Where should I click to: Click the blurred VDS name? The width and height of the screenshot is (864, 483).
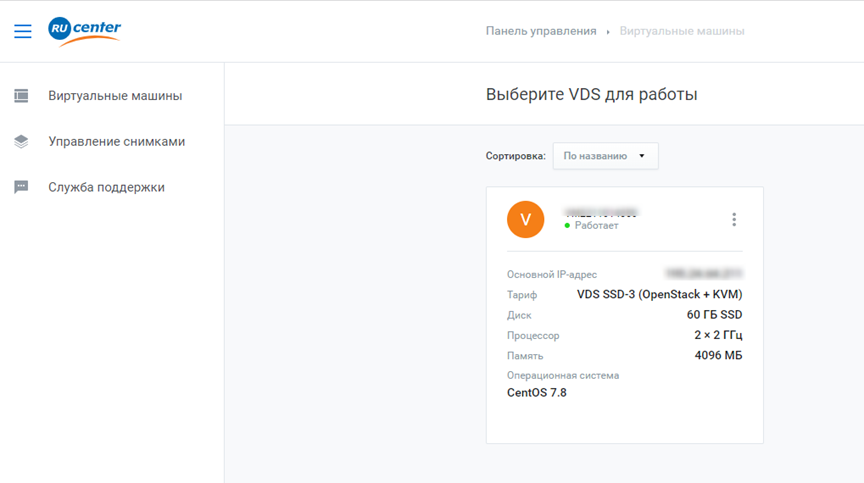pyautogui.click(x=601, y=213)
